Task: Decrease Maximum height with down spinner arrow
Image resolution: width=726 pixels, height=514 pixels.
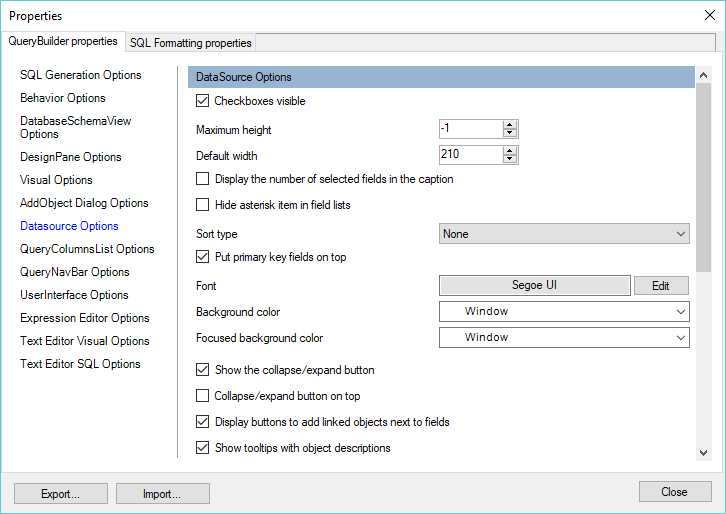Action: [x=510, y=133]
